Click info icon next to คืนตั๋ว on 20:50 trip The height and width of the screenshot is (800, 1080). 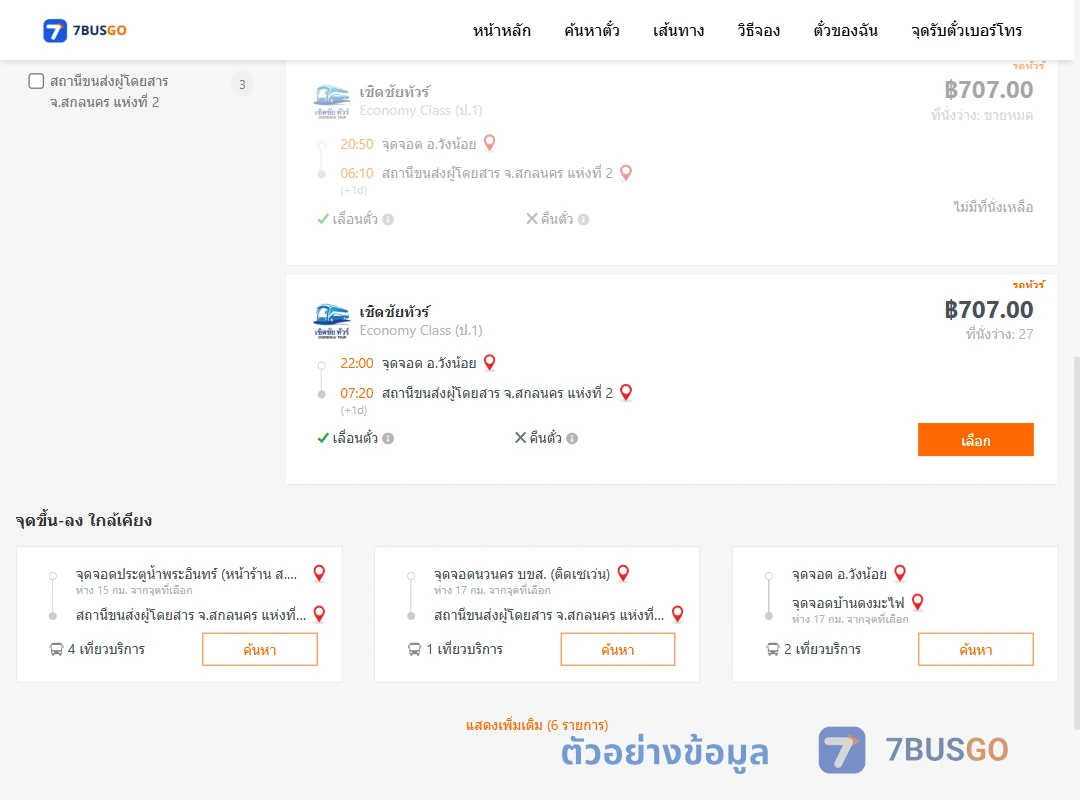583,219
